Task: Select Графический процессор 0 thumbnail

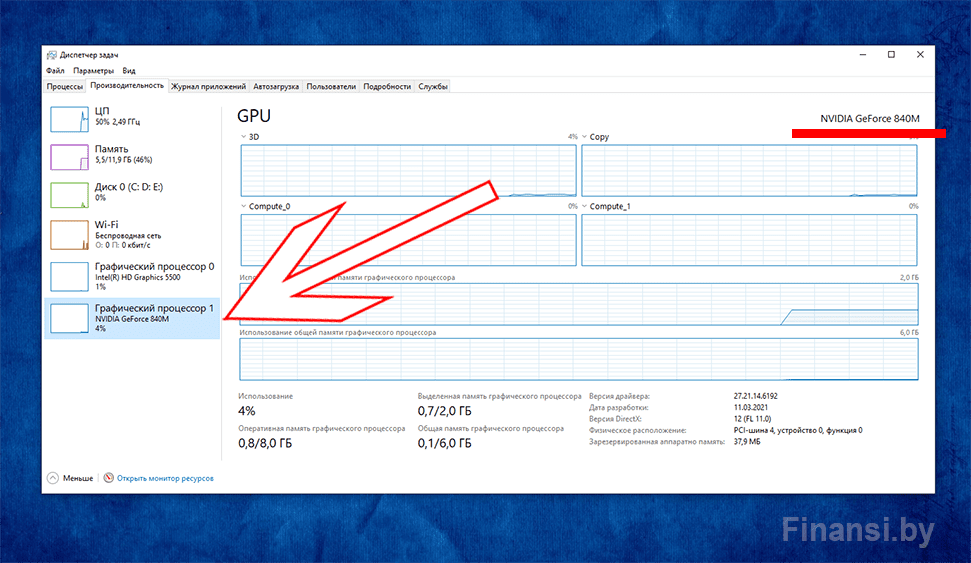Action: [x=69, y=277]
